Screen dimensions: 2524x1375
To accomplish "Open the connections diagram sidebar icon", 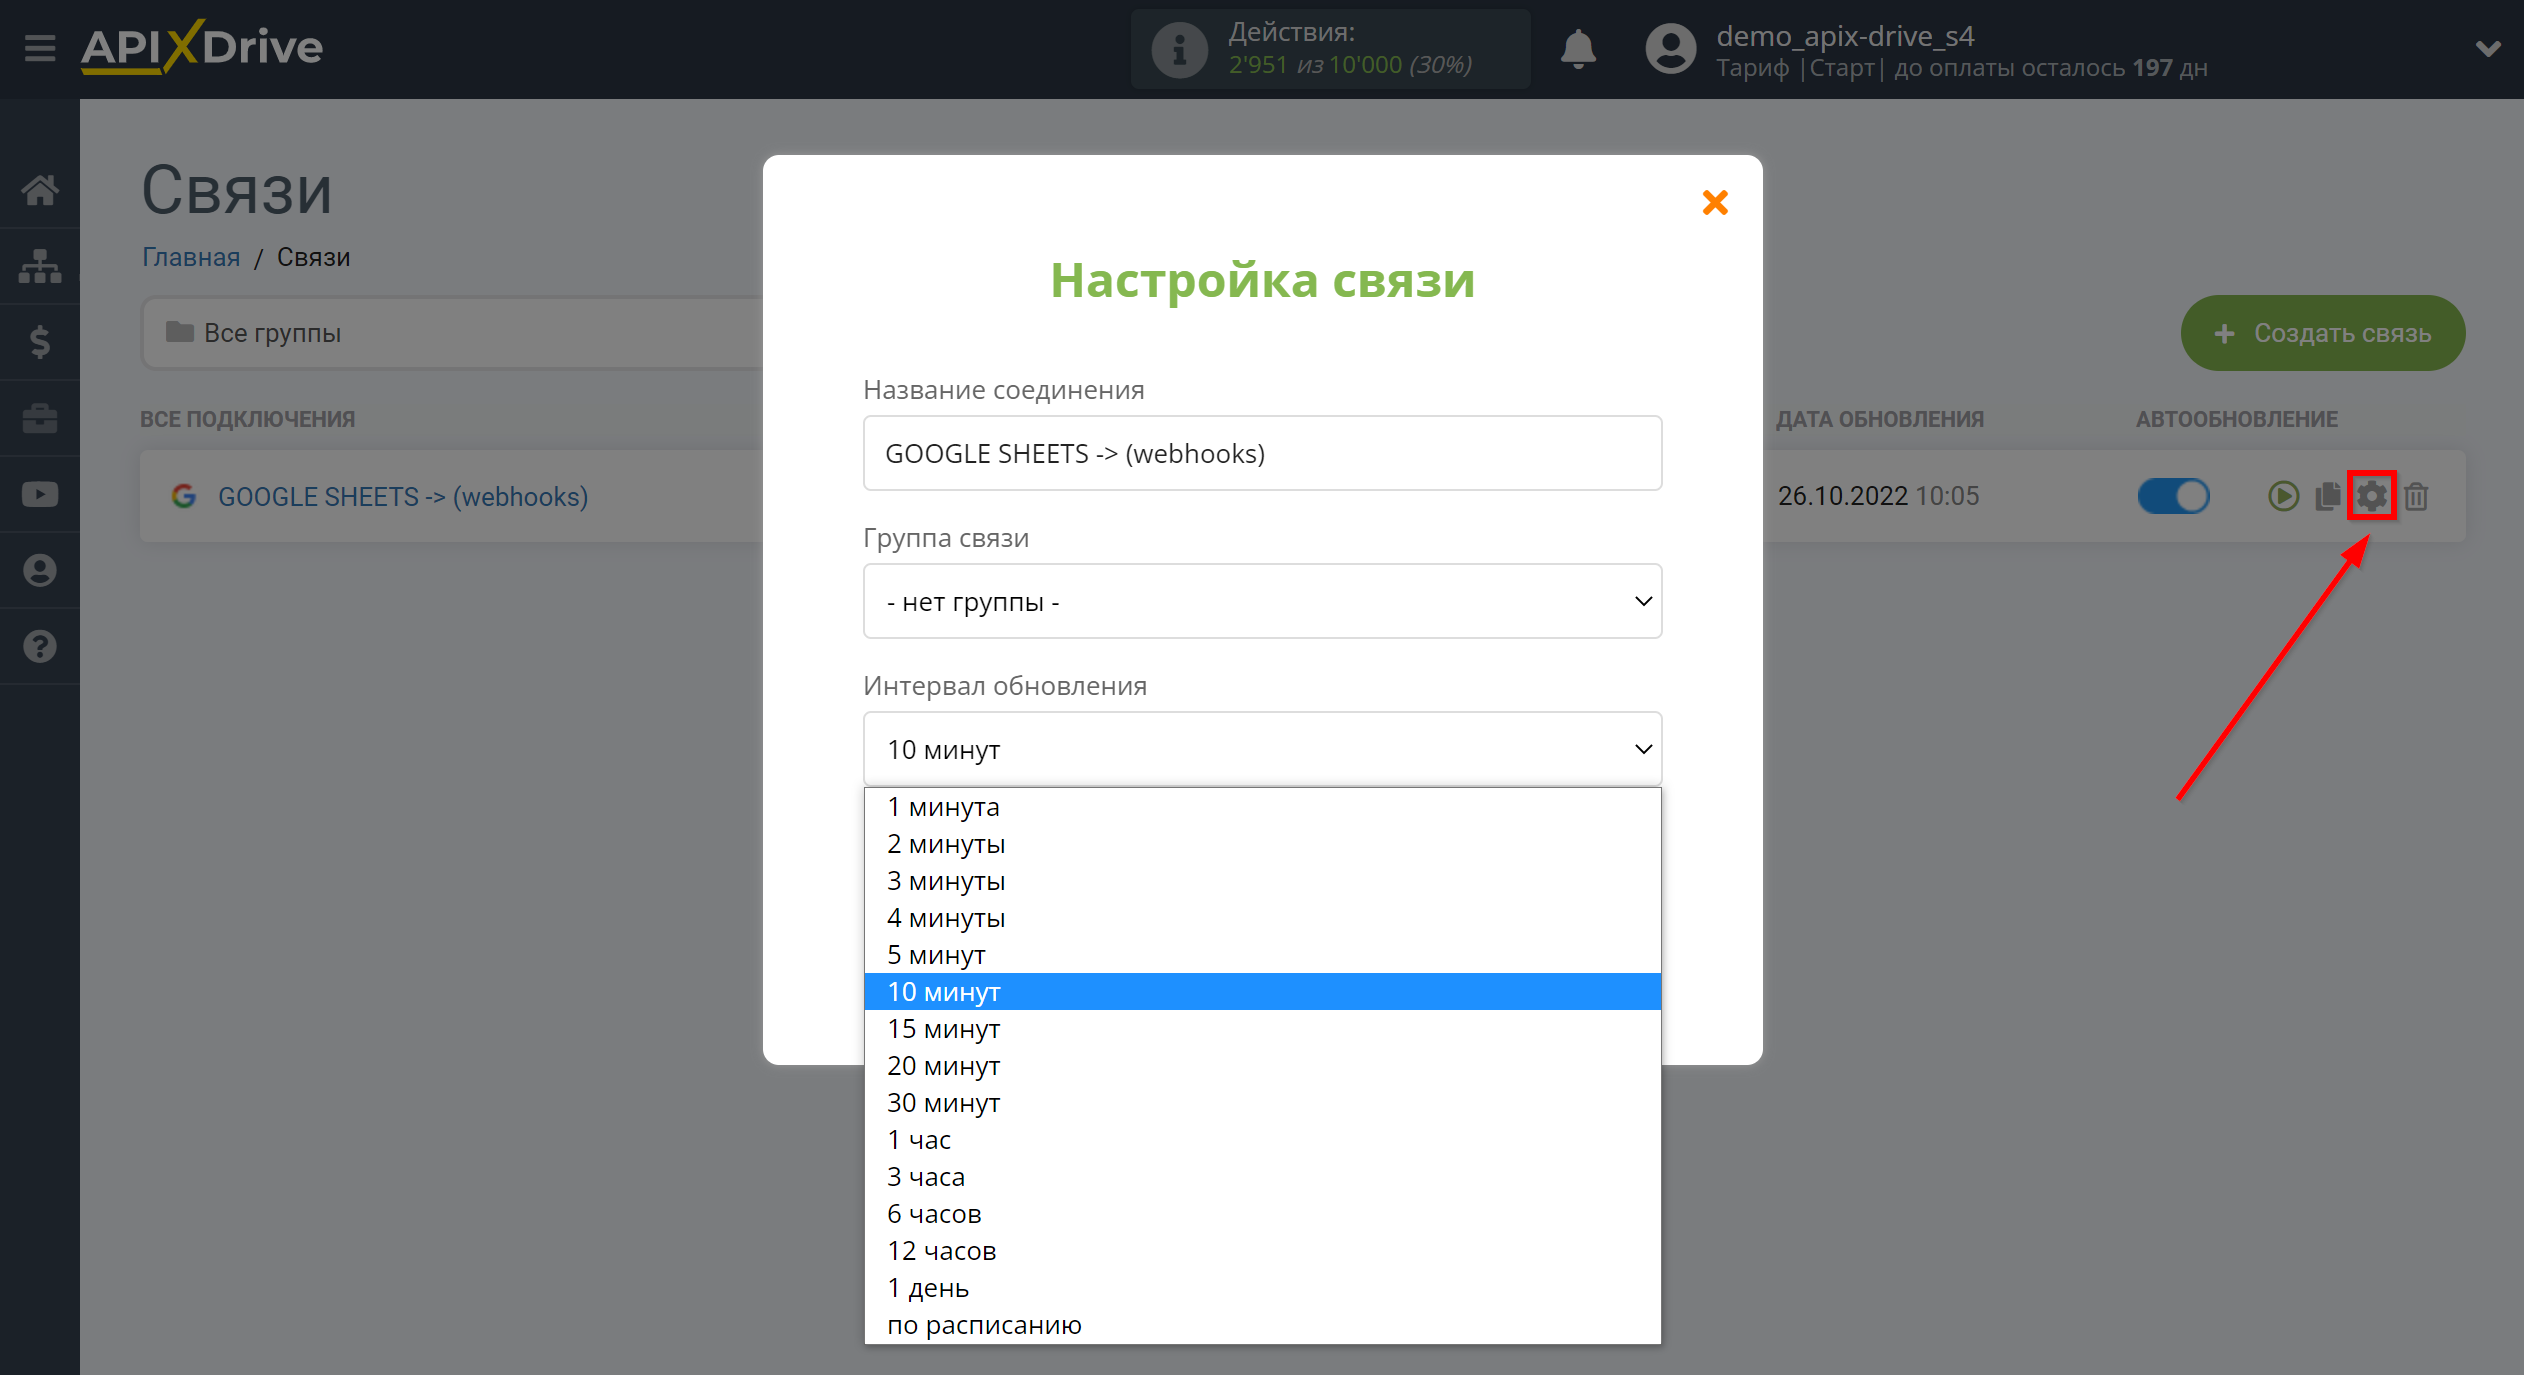I will point(40,266).
